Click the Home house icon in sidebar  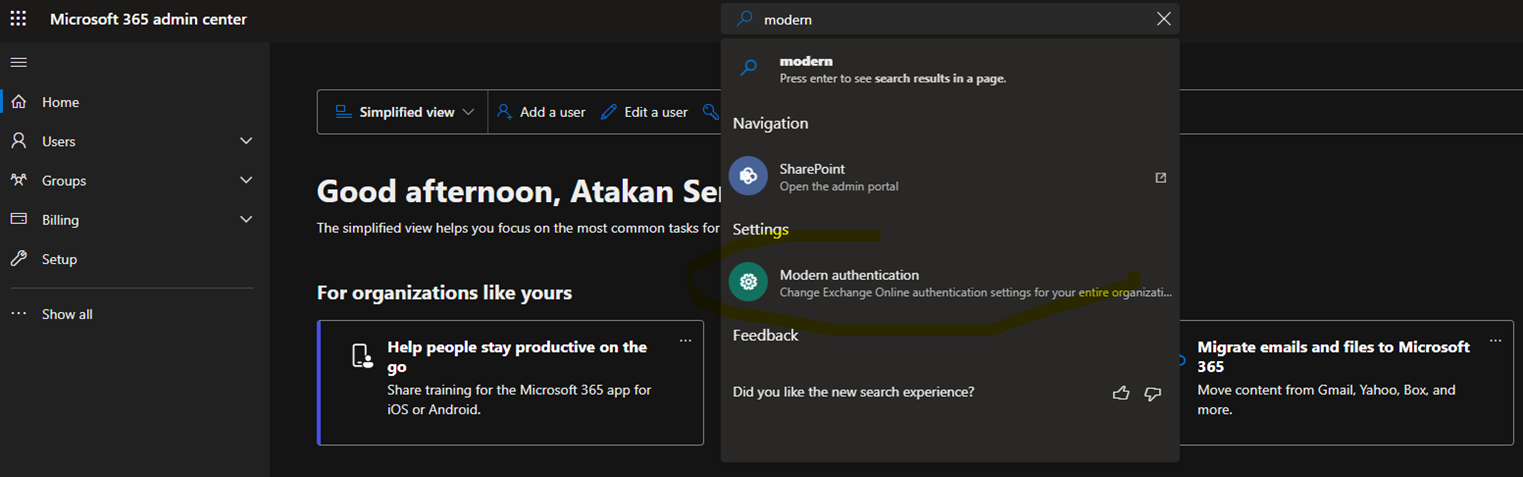click(18, 102)
